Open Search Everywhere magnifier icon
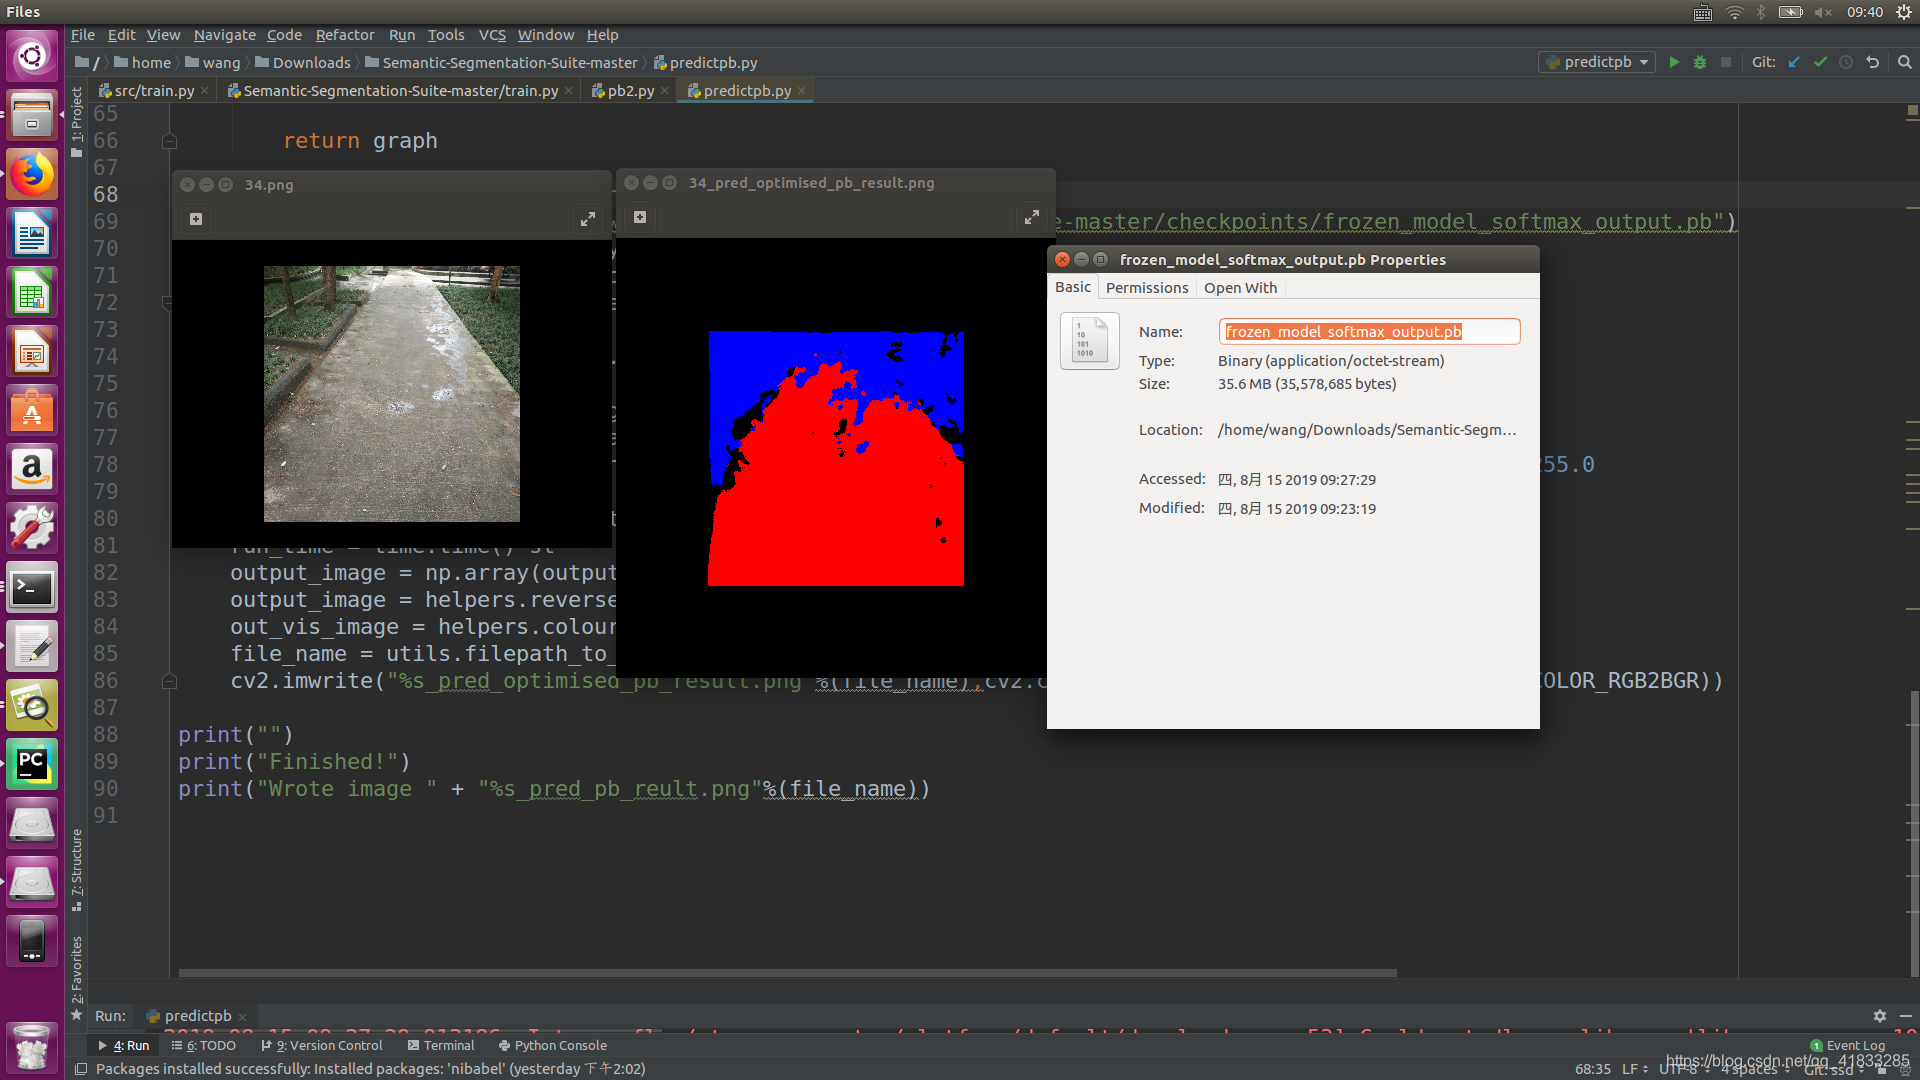The height and width of the screenshot is (1080, 1920). pyautogui.click(x=1905, y=62)
